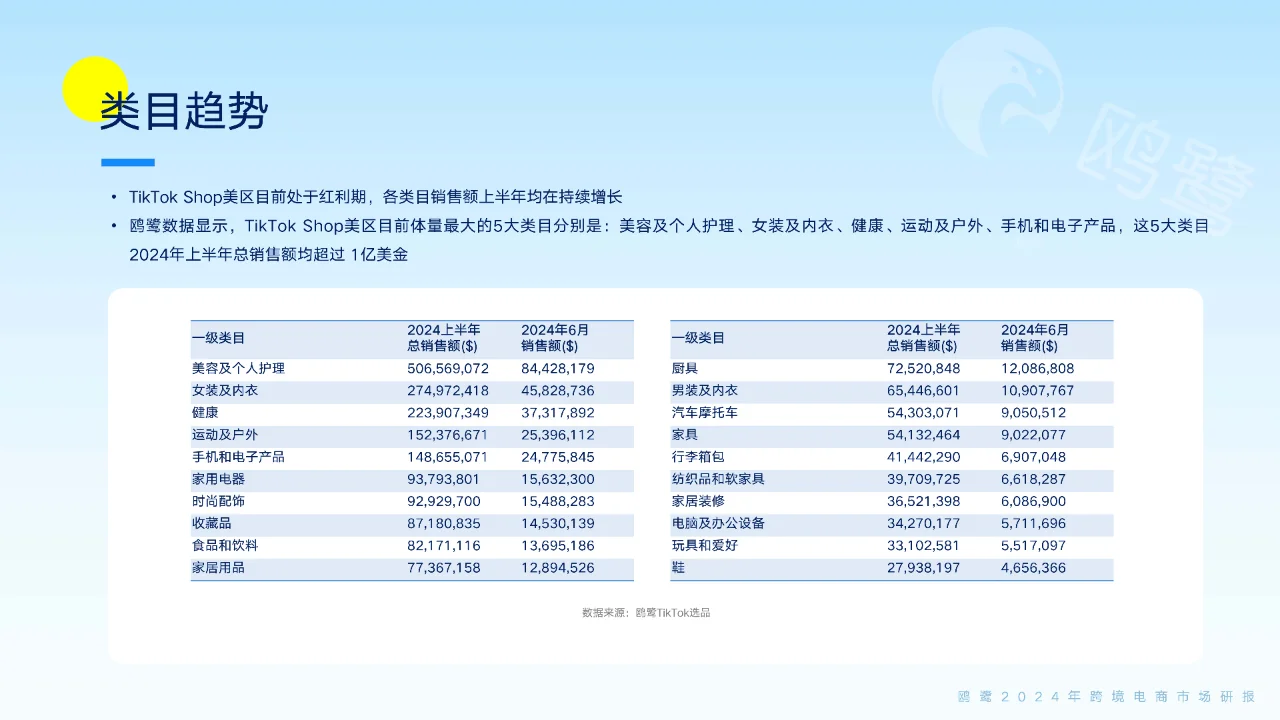This screenshot has height=720, width=1280.
Task: Click the 收藏品 category cell
Action: (212, 524)
